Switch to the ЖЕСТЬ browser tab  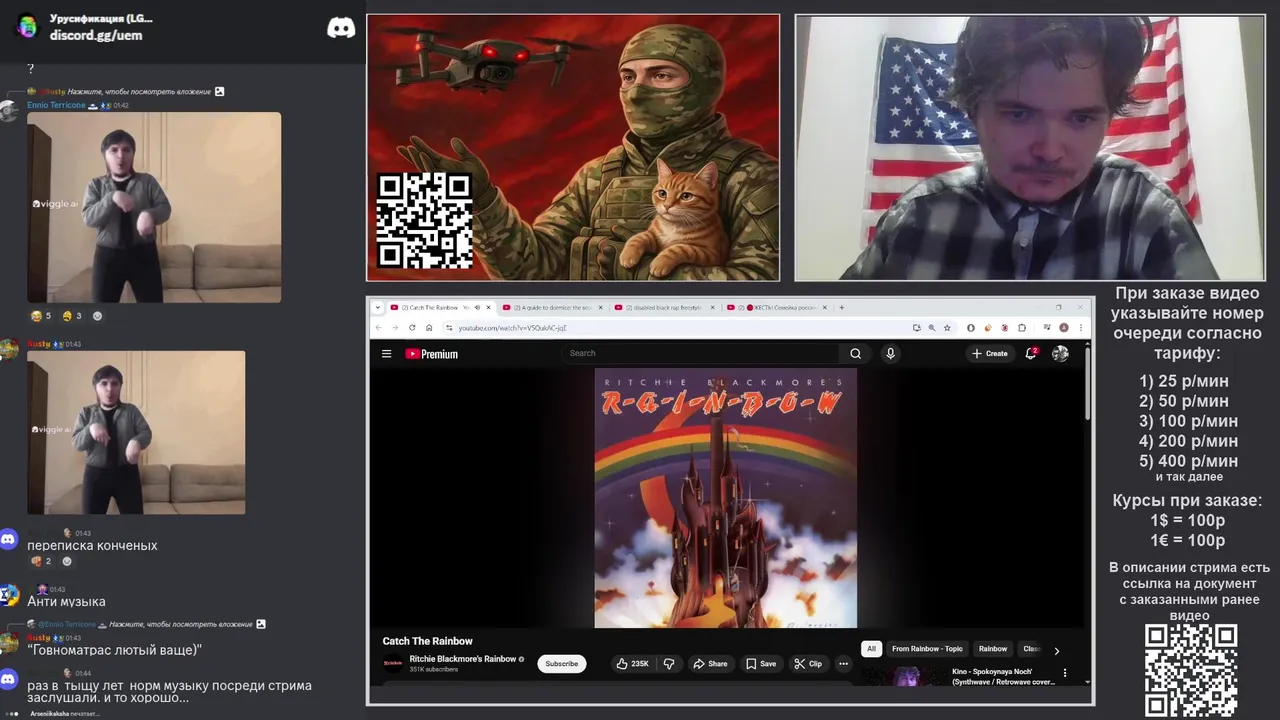(x=777, y=307)
